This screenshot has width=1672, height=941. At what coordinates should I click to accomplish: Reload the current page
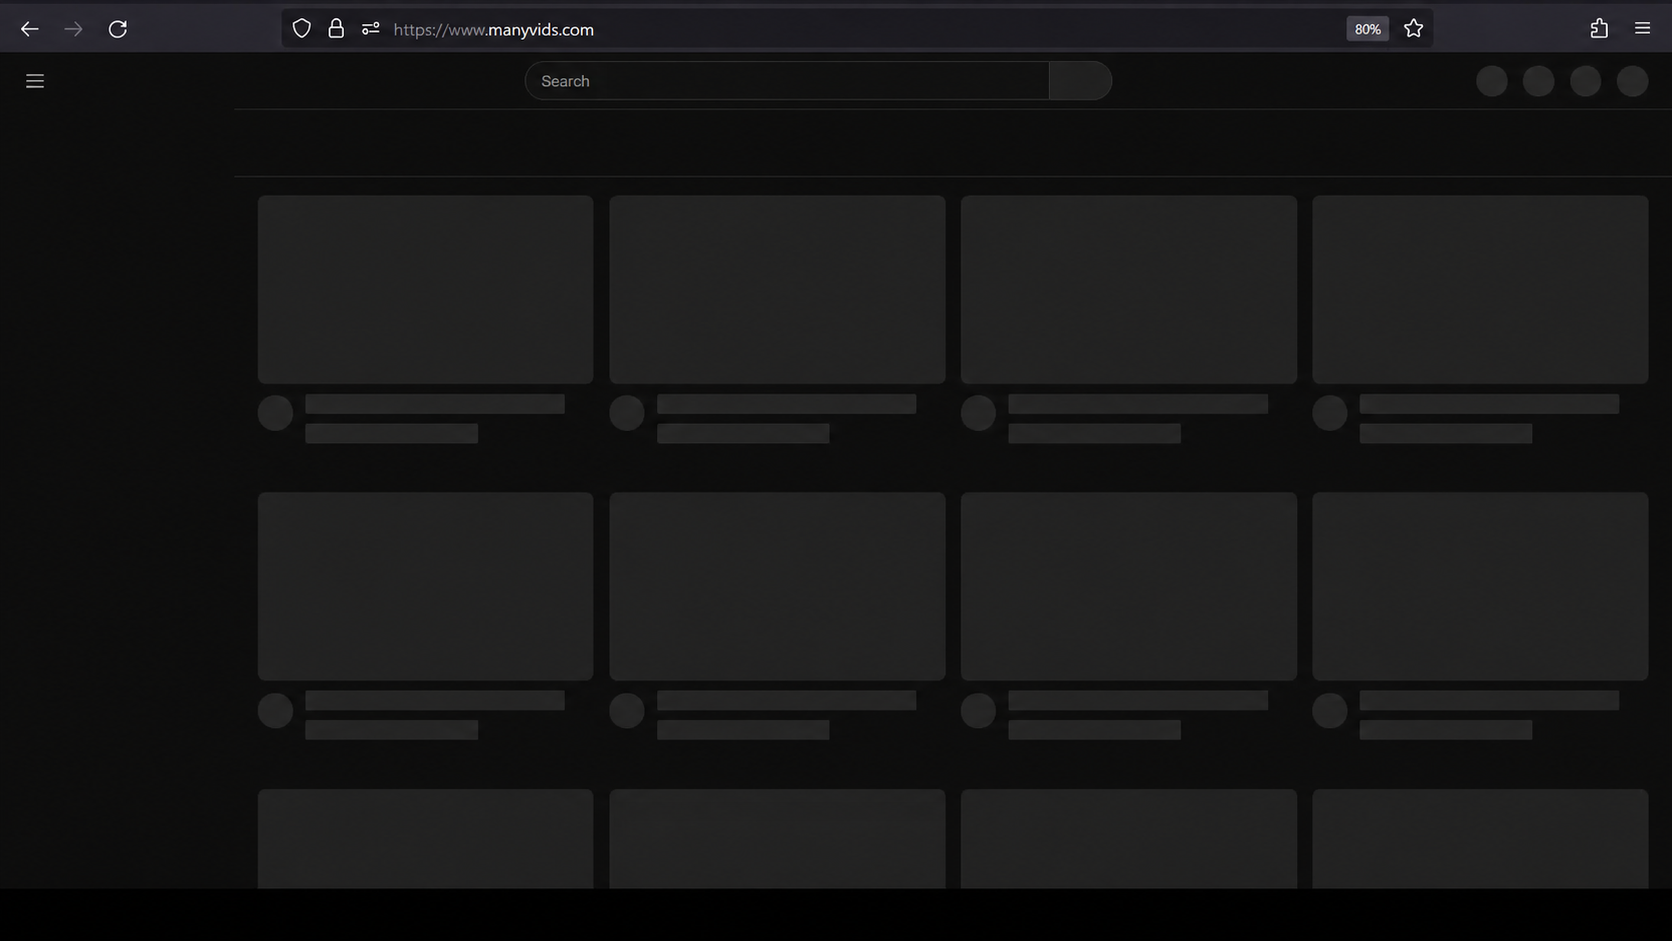click(x=118, y=29)
